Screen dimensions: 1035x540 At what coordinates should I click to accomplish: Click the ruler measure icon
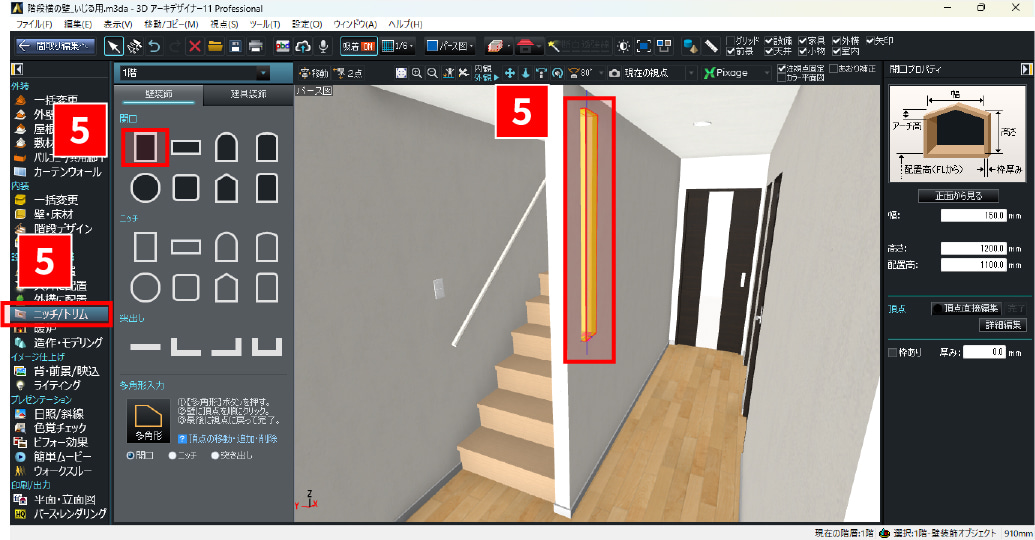click(711, 46)
